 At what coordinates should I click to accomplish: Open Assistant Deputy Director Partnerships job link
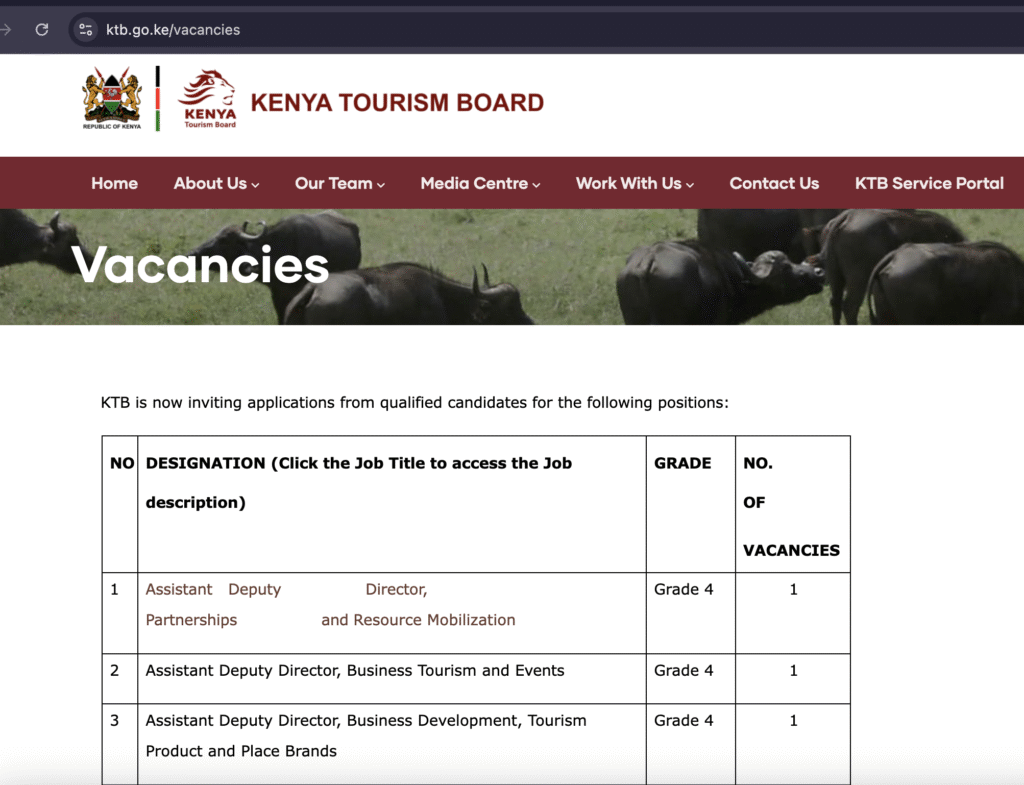point(330,604)
